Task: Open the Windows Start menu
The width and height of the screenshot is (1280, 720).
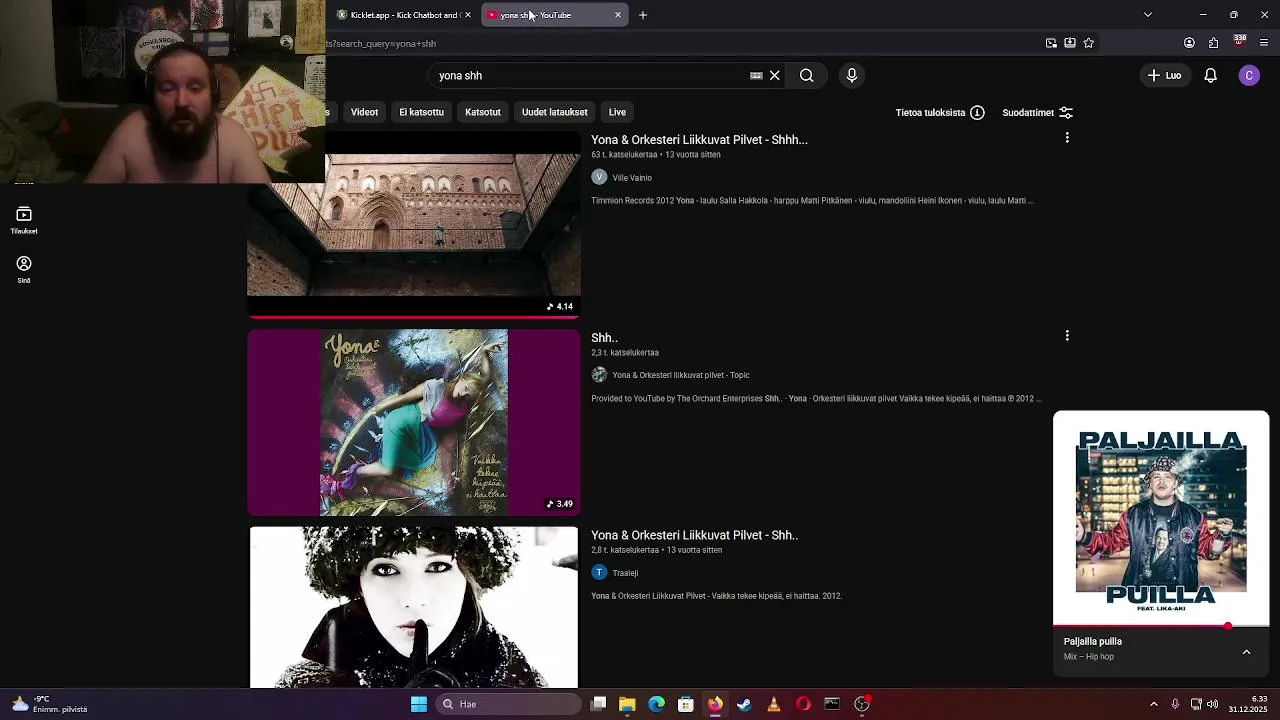Action: 419,704
